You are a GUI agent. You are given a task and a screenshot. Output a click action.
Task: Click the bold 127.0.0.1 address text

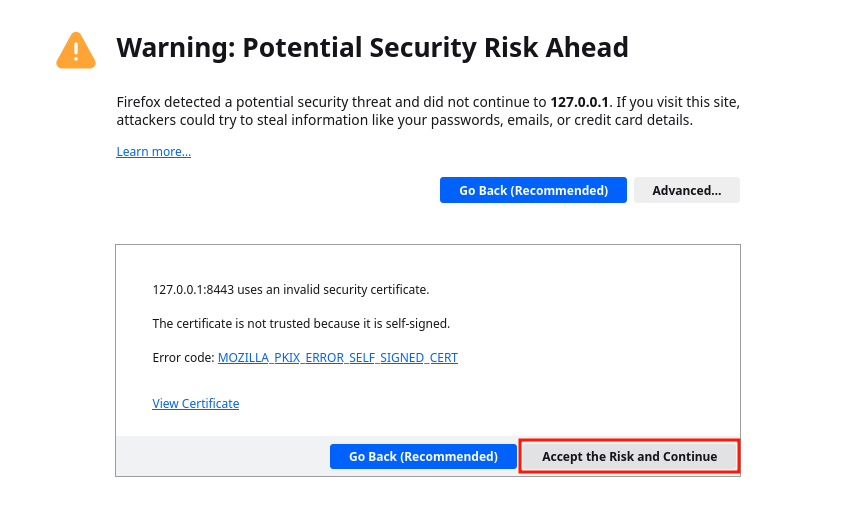[x=579, y=102]
